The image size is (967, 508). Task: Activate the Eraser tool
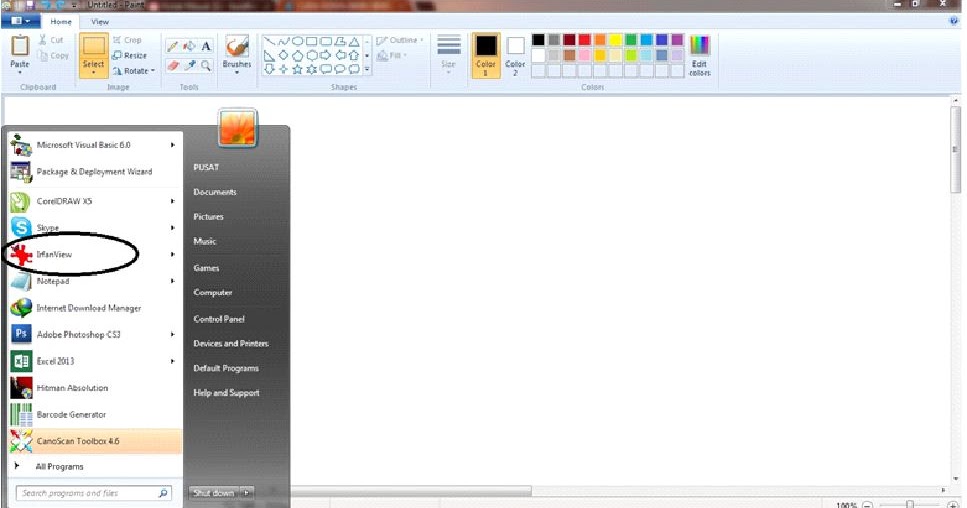(173, 65)
